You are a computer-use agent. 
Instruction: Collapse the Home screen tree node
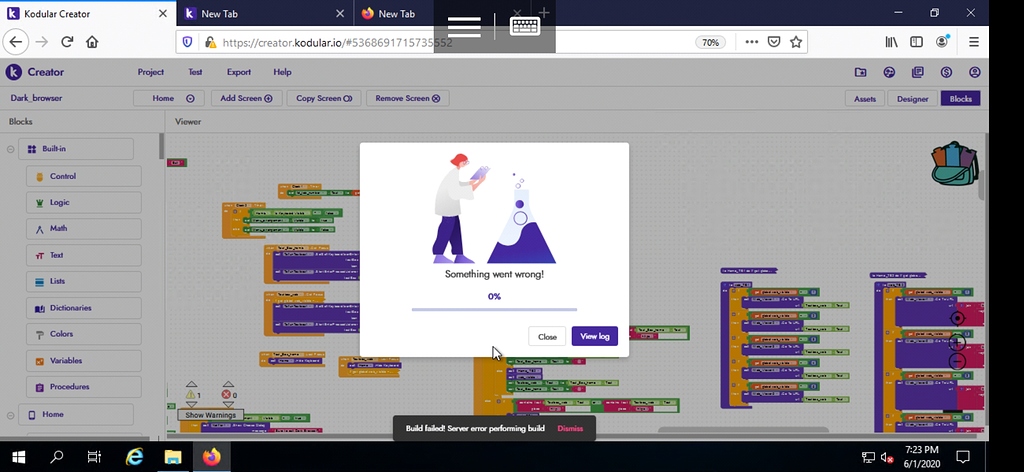(10, 415)
